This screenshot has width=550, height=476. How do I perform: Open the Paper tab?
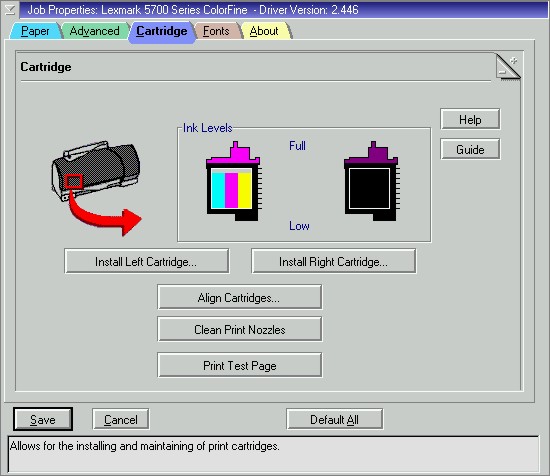[x=35, y=31]
